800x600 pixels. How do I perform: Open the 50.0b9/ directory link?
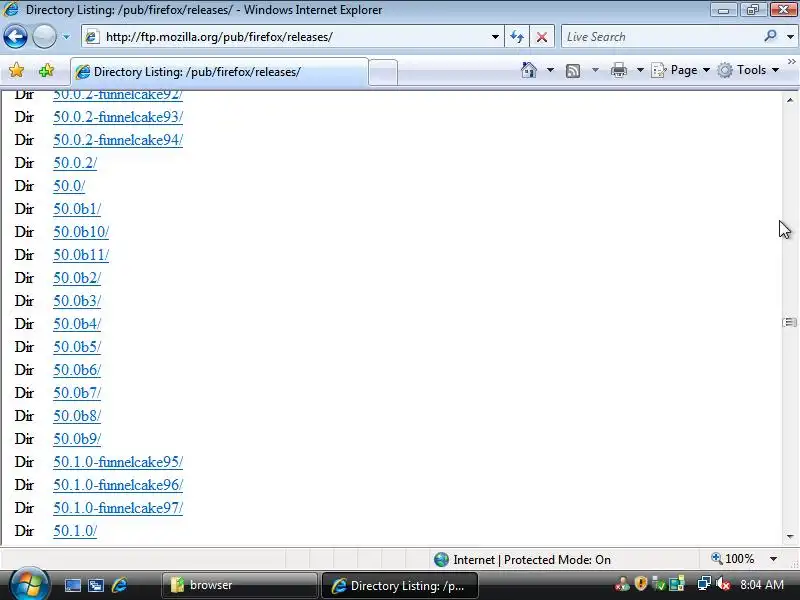coord(77,438)
